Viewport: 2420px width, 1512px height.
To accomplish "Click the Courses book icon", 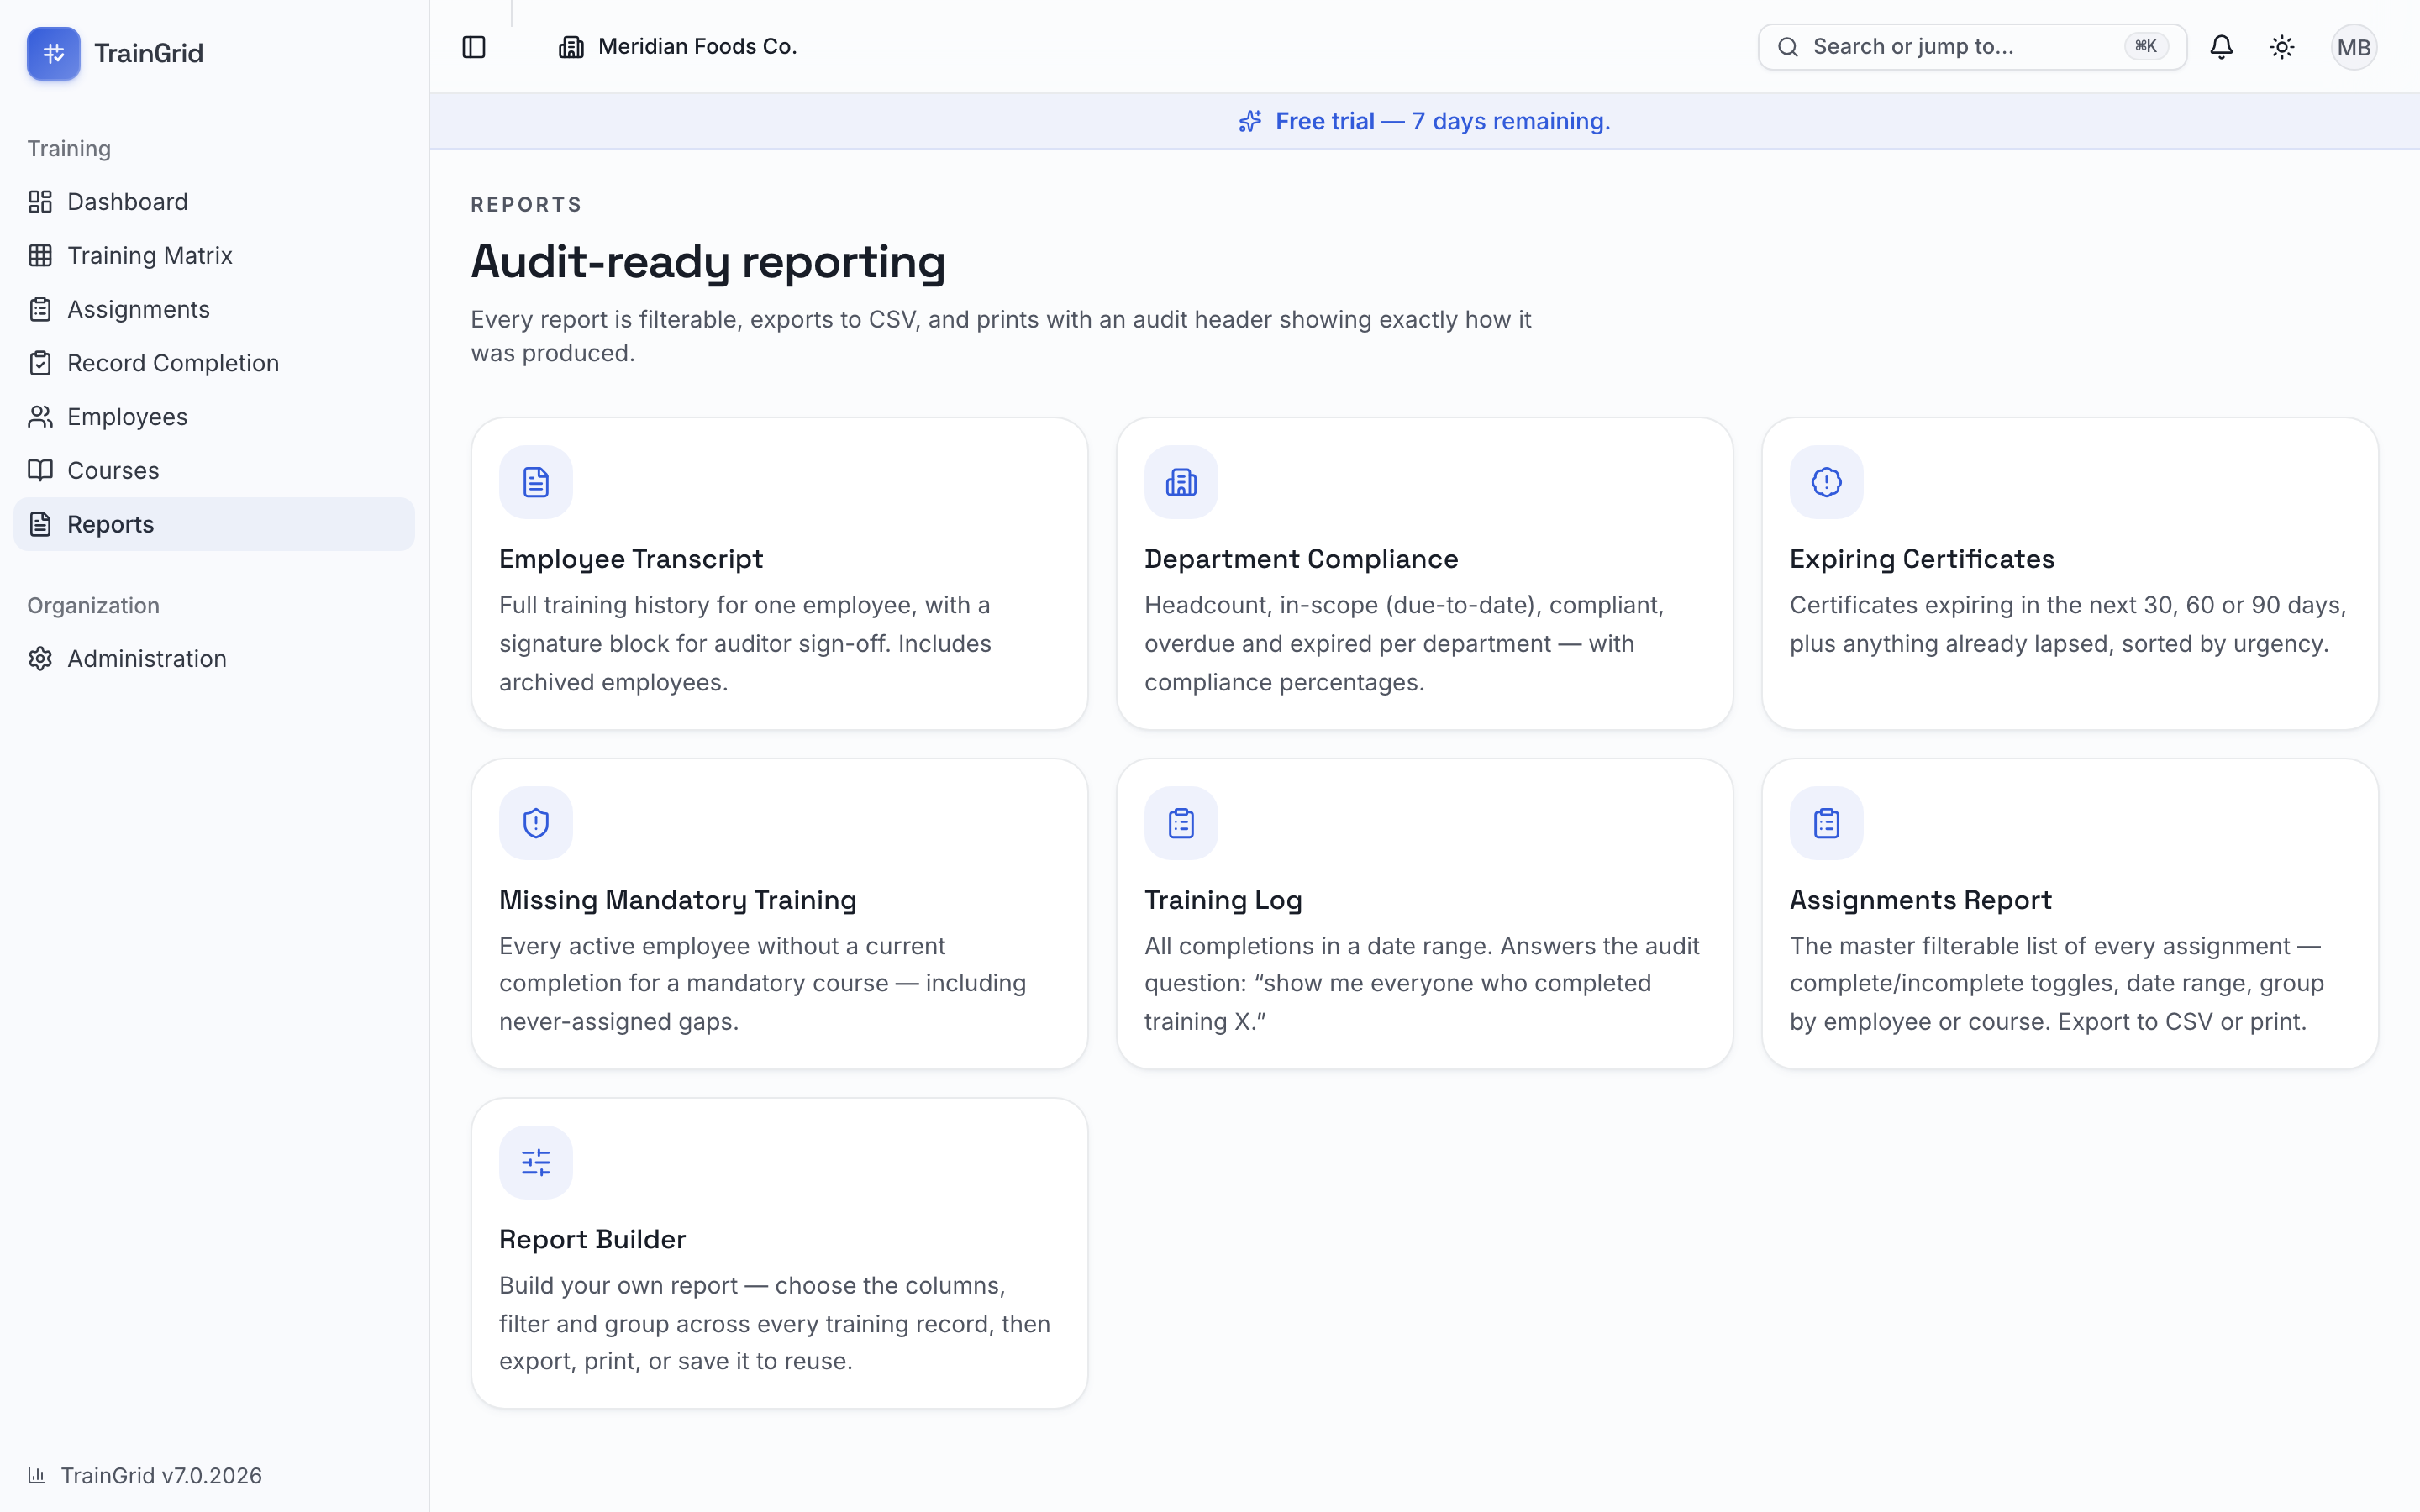I will point(40,471).
